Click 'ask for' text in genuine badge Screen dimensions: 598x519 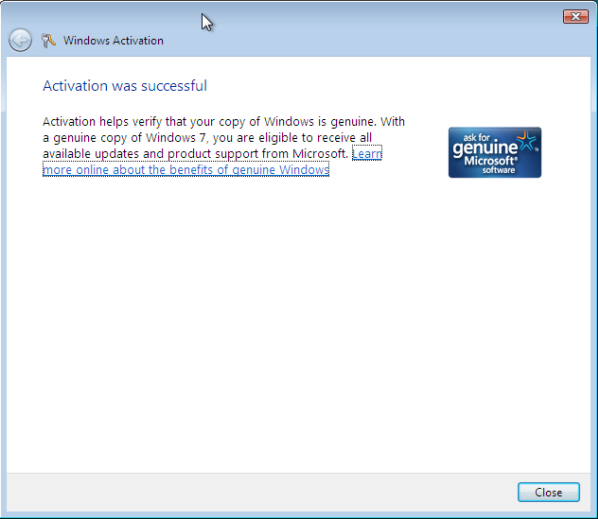point(476,137)
